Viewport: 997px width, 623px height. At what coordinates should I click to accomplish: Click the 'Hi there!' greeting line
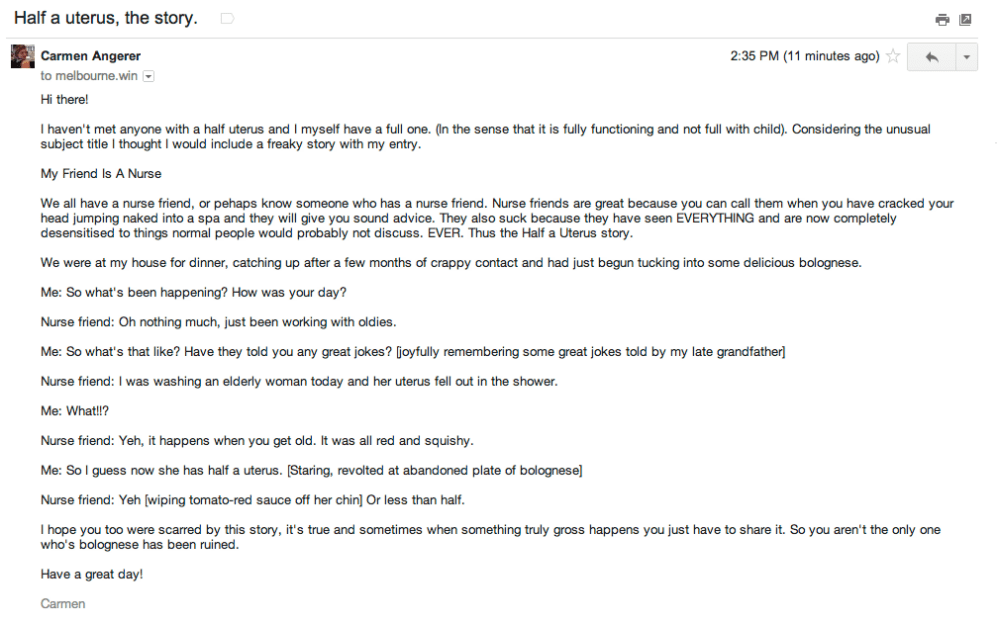[x=64, y=99]
